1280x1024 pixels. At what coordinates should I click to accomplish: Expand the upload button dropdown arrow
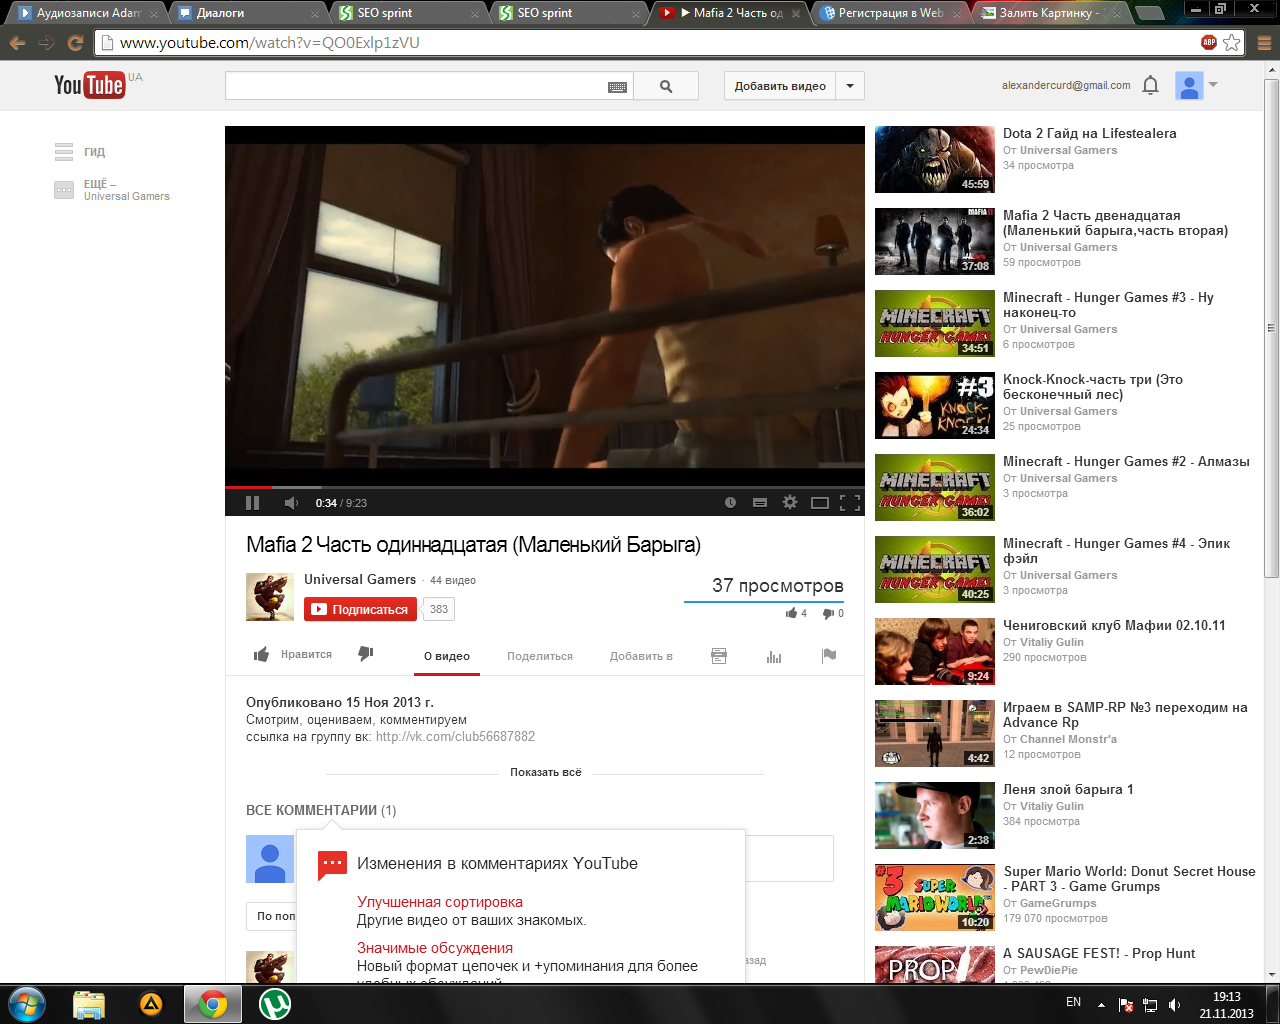(850, 86)
